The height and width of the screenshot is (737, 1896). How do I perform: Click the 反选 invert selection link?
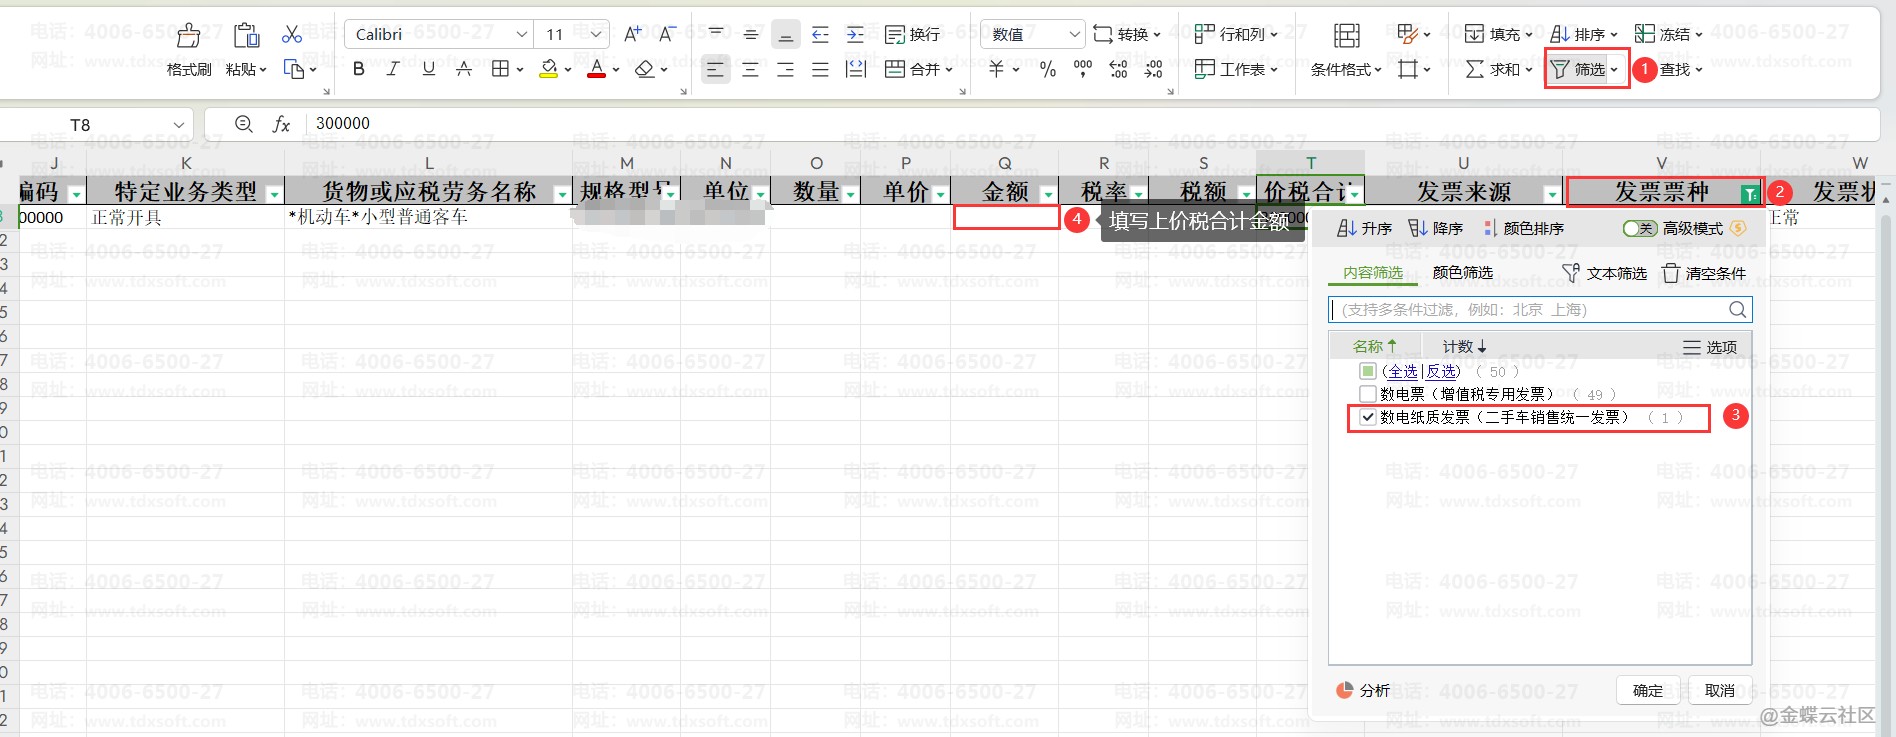(1442, 371)
